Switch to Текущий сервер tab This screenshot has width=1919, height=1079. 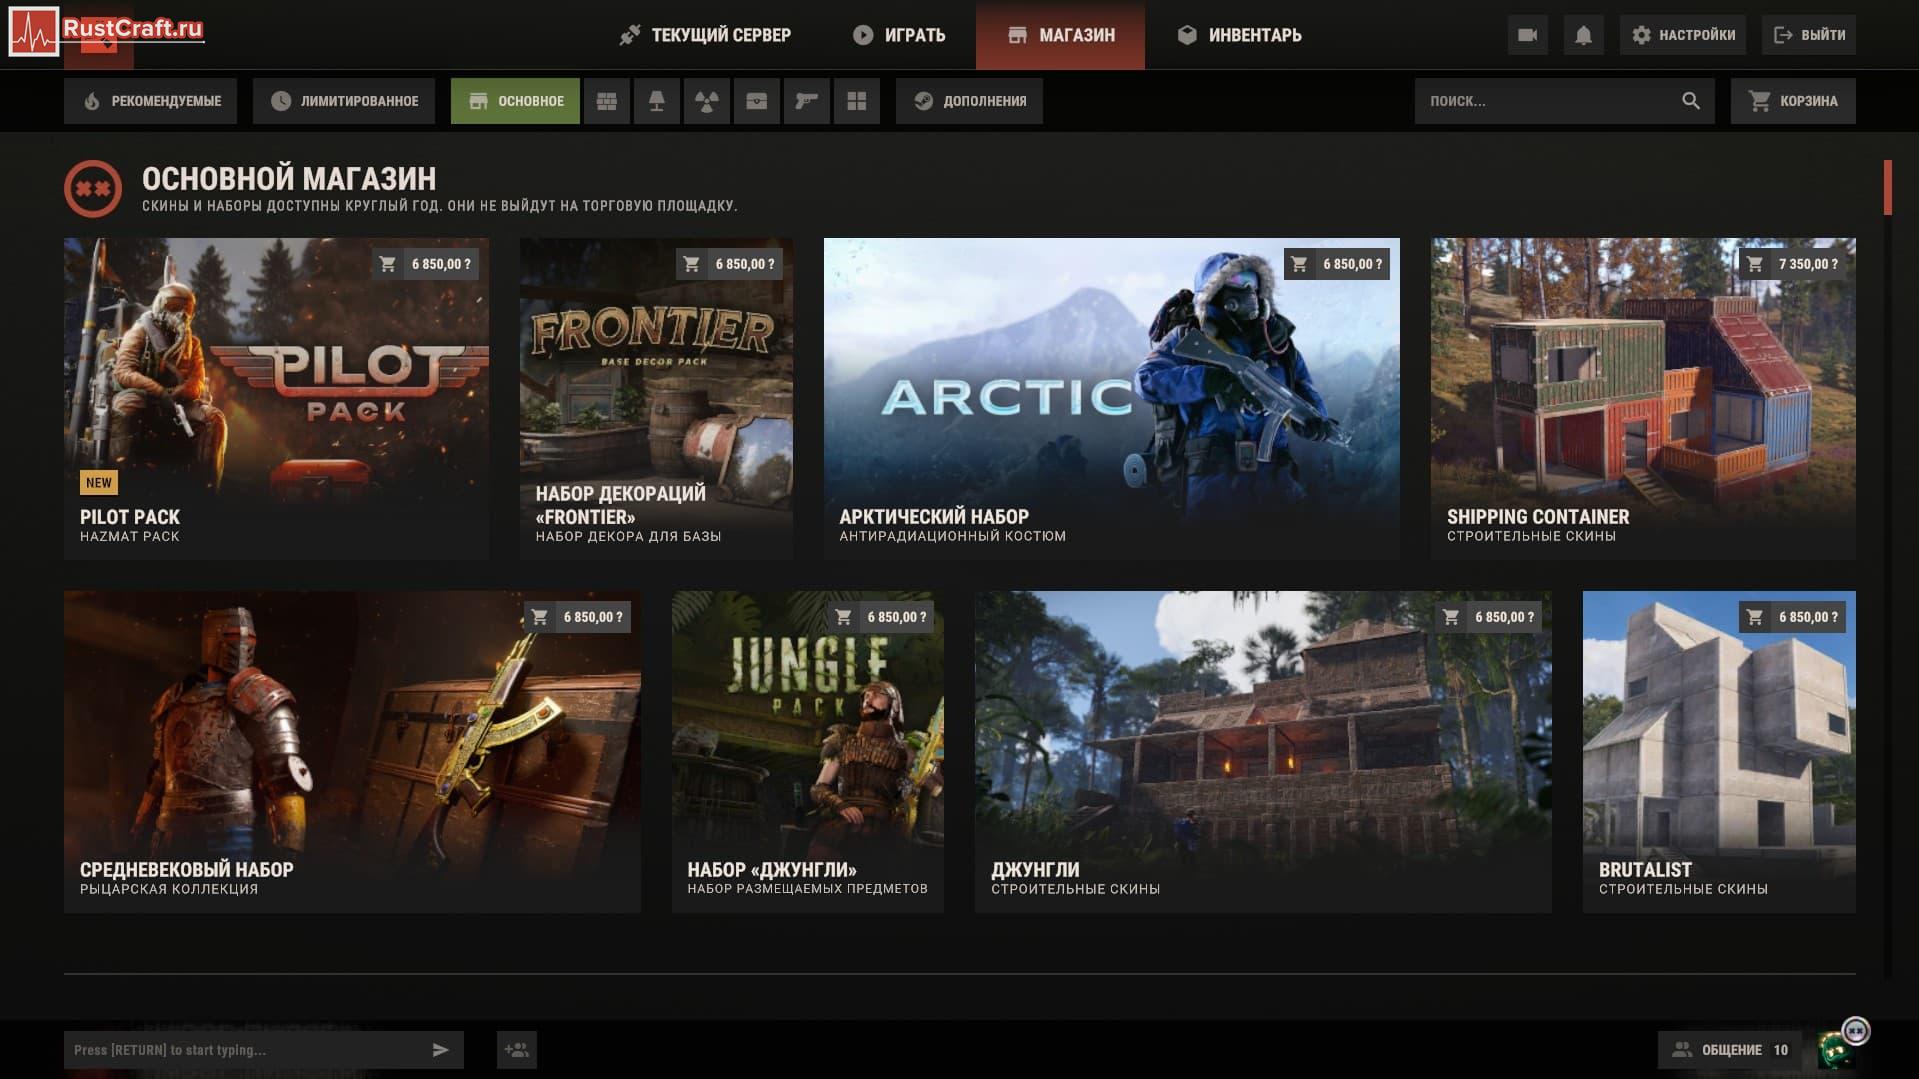tap(705, 35)
